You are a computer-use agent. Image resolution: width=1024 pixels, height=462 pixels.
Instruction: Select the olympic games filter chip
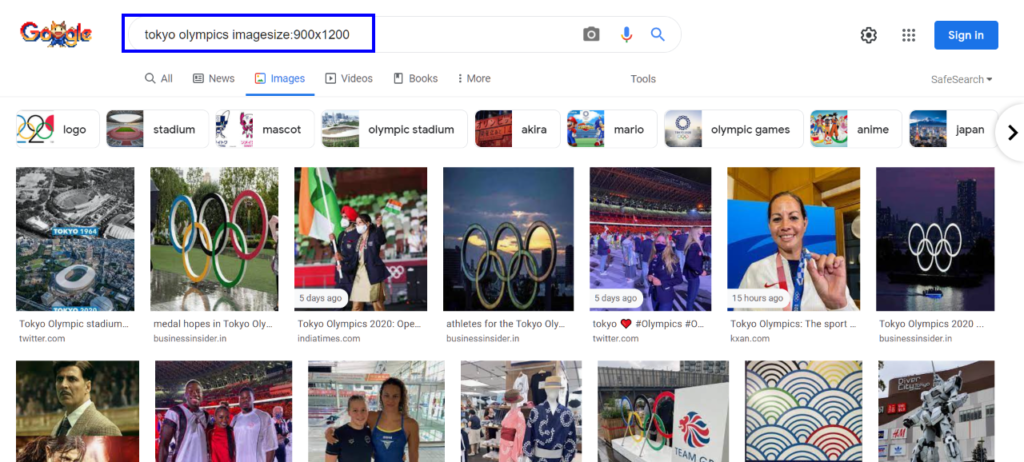pyautogui.click(x=733, y=129)
